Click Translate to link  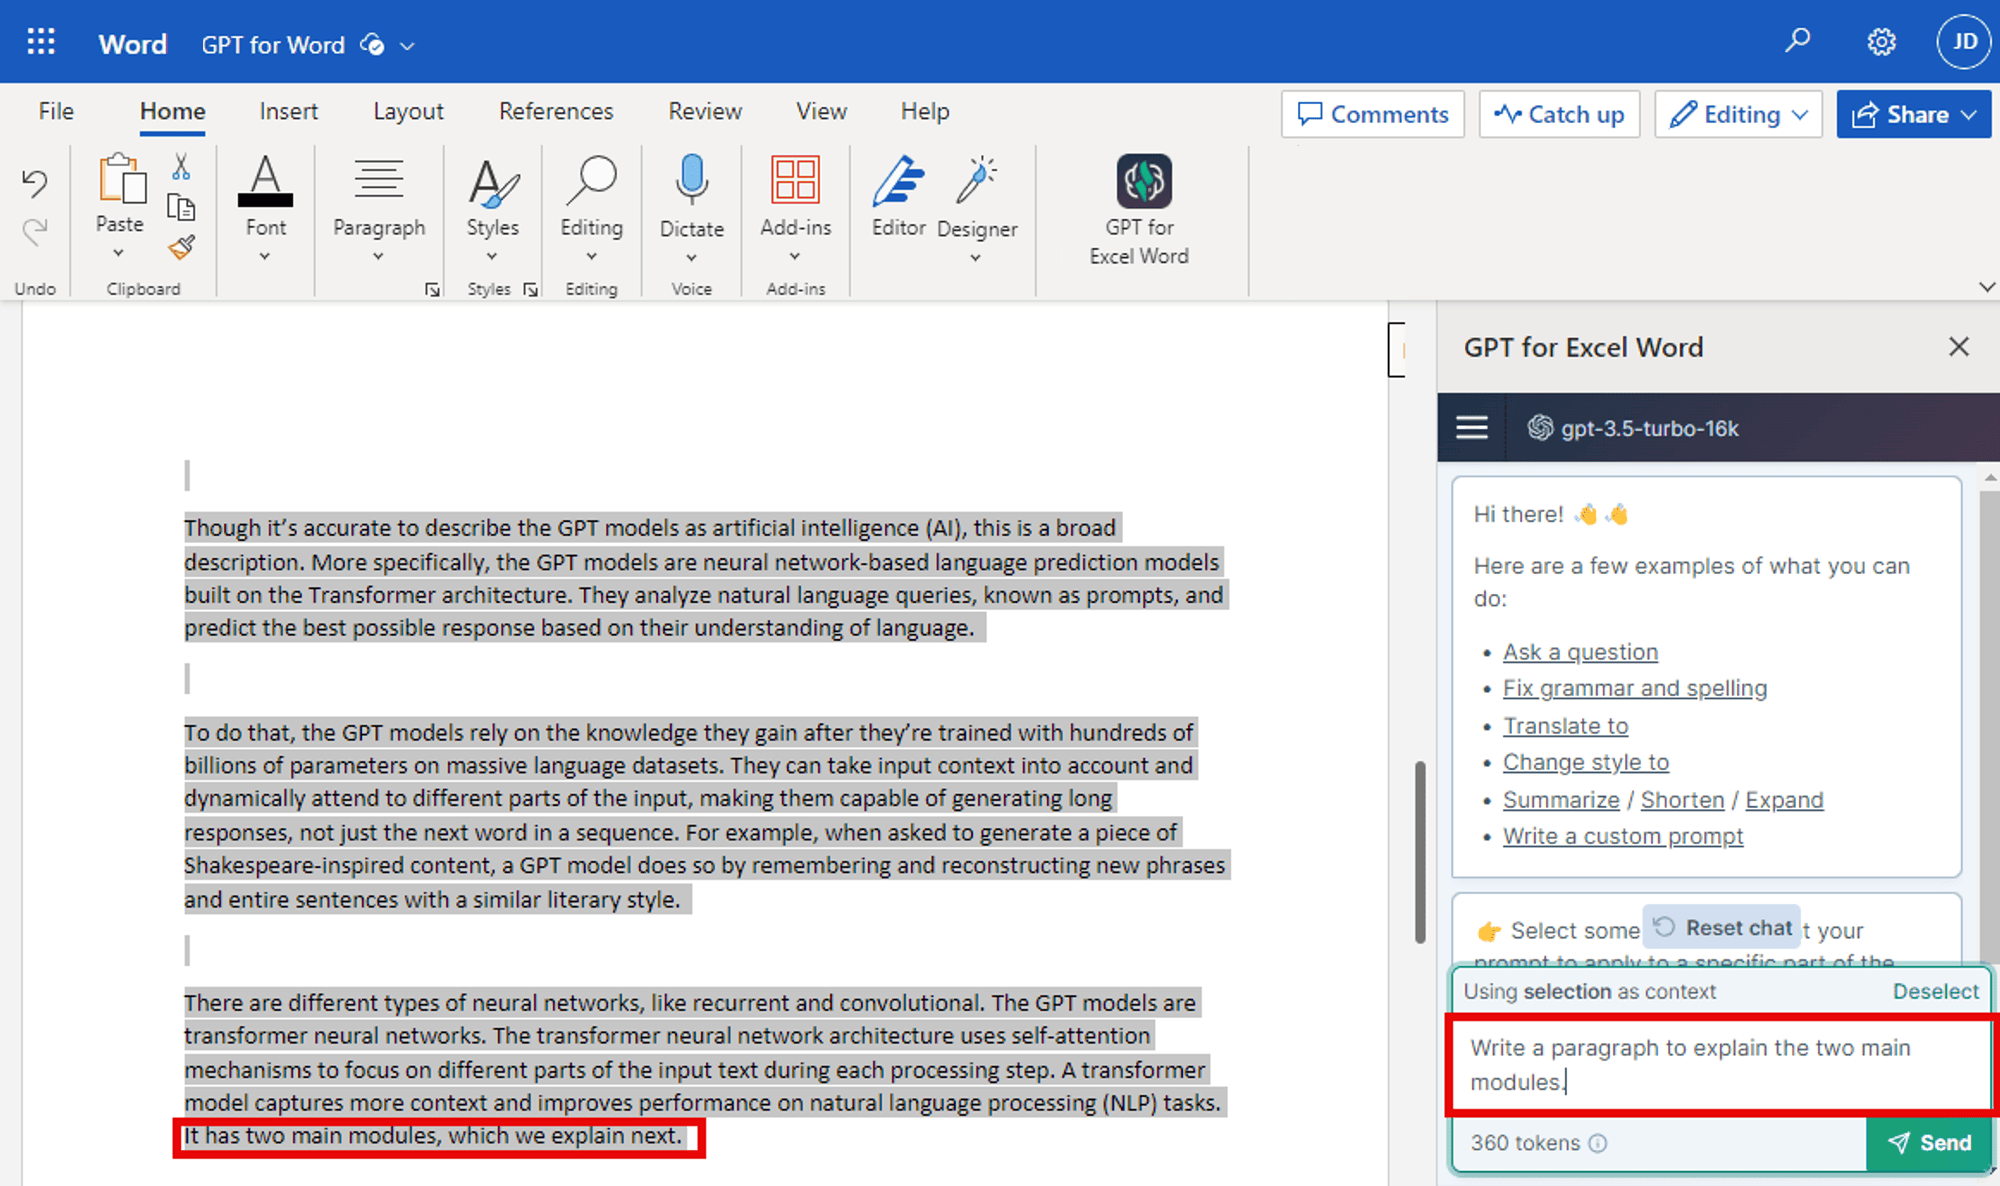[1565, 726]
